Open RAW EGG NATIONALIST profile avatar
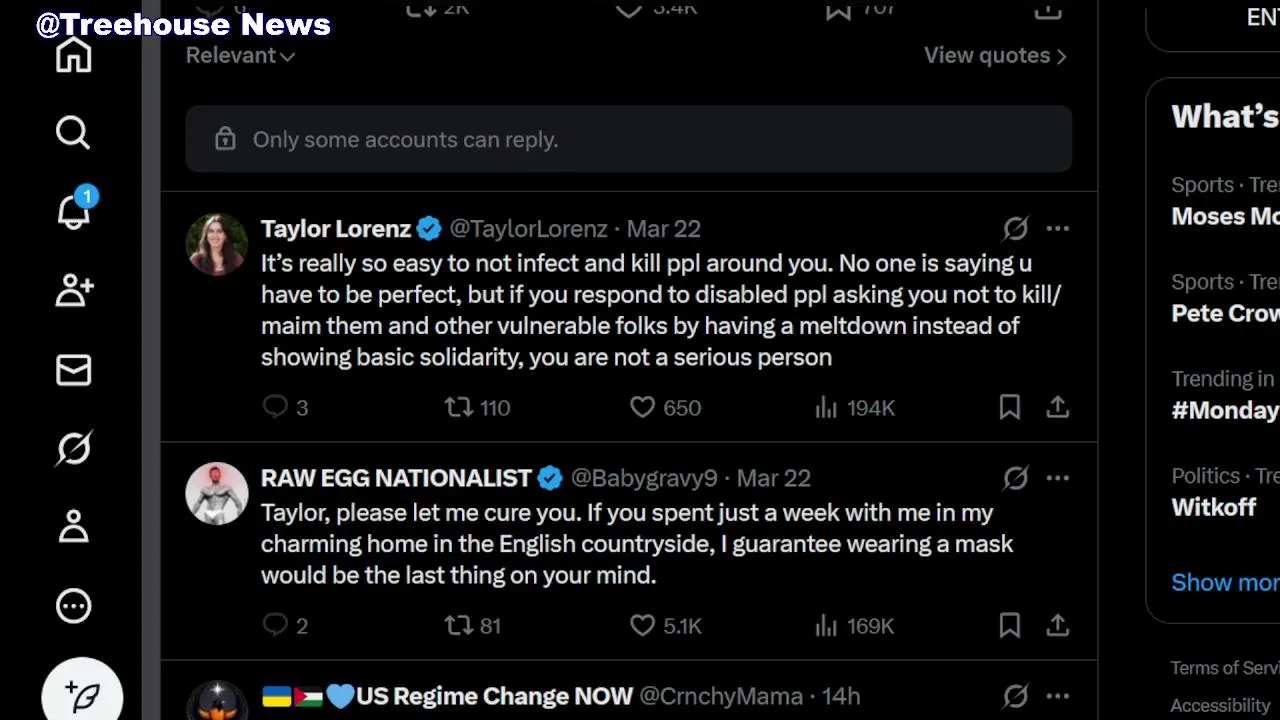The height and width of the screenshot is (720, 1280). click(x=216, y=493)
